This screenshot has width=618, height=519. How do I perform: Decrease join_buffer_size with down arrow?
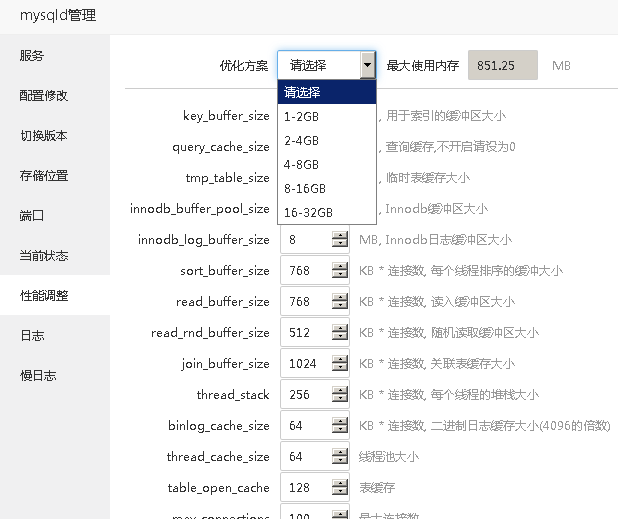pos(340,367)
